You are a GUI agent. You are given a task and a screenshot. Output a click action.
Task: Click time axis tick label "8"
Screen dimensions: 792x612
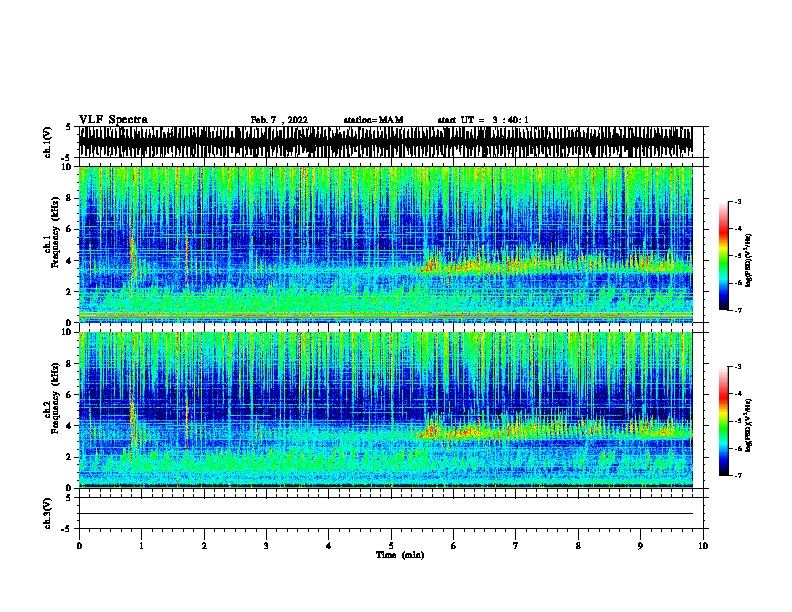[578, 546]
